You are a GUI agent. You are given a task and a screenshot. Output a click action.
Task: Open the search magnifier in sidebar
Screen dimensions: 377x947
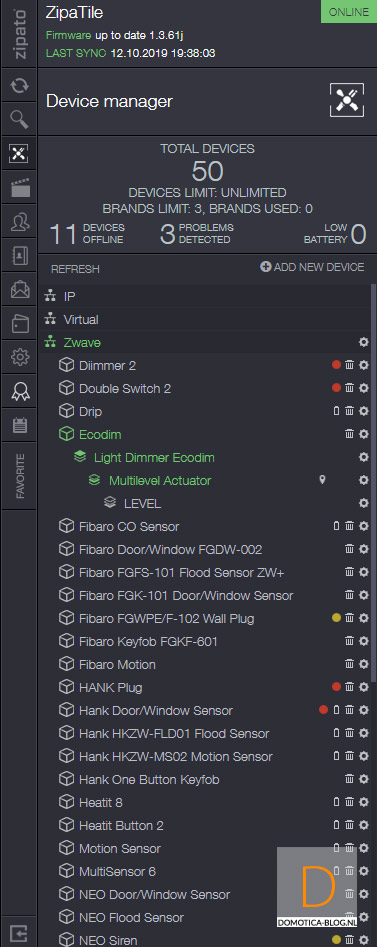[20, 120]
